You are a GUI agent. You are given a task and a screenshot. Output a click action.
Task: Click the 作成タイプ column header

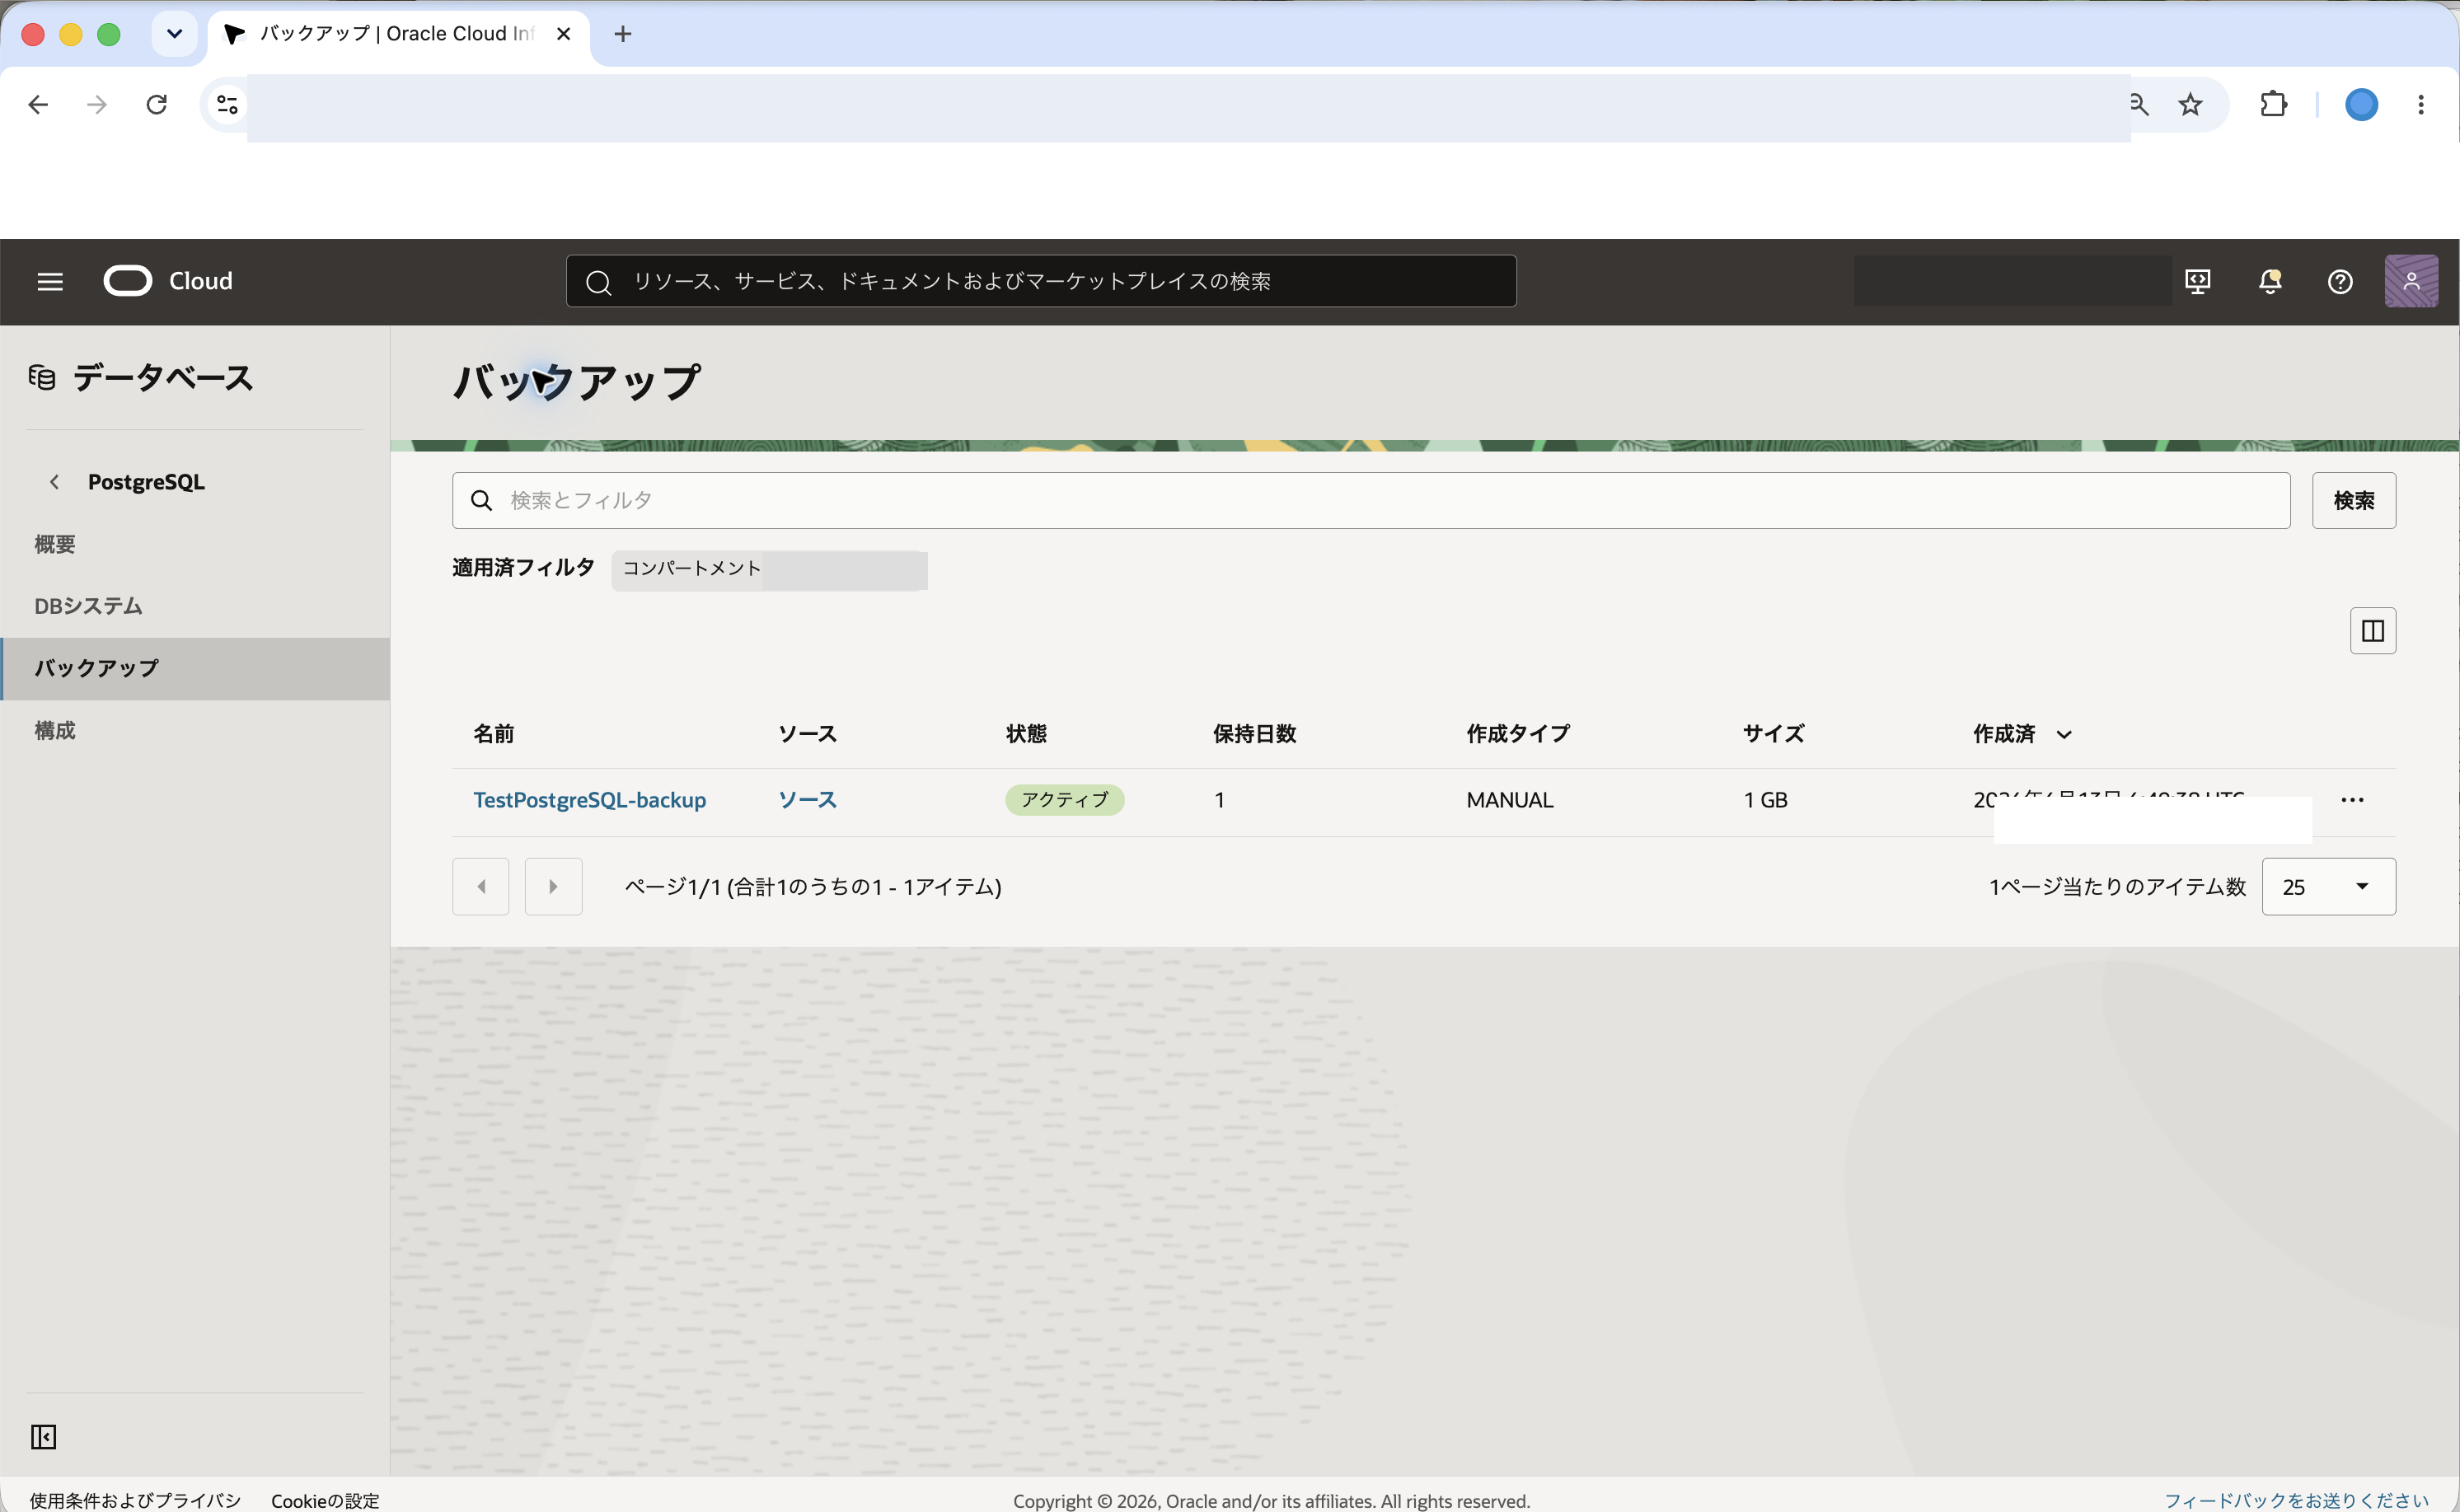[1518, 734]
